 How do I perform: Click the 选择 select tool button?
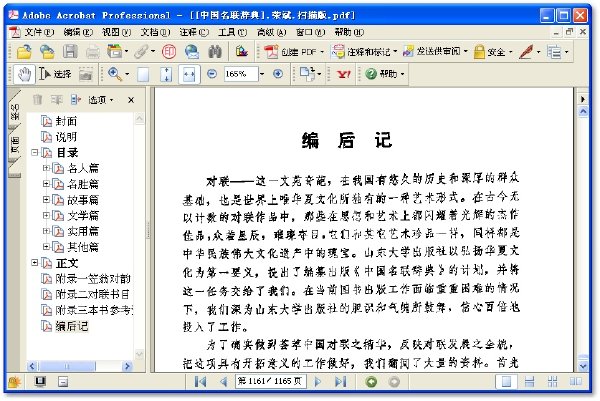pyautogui.click(x=55, y=74)
